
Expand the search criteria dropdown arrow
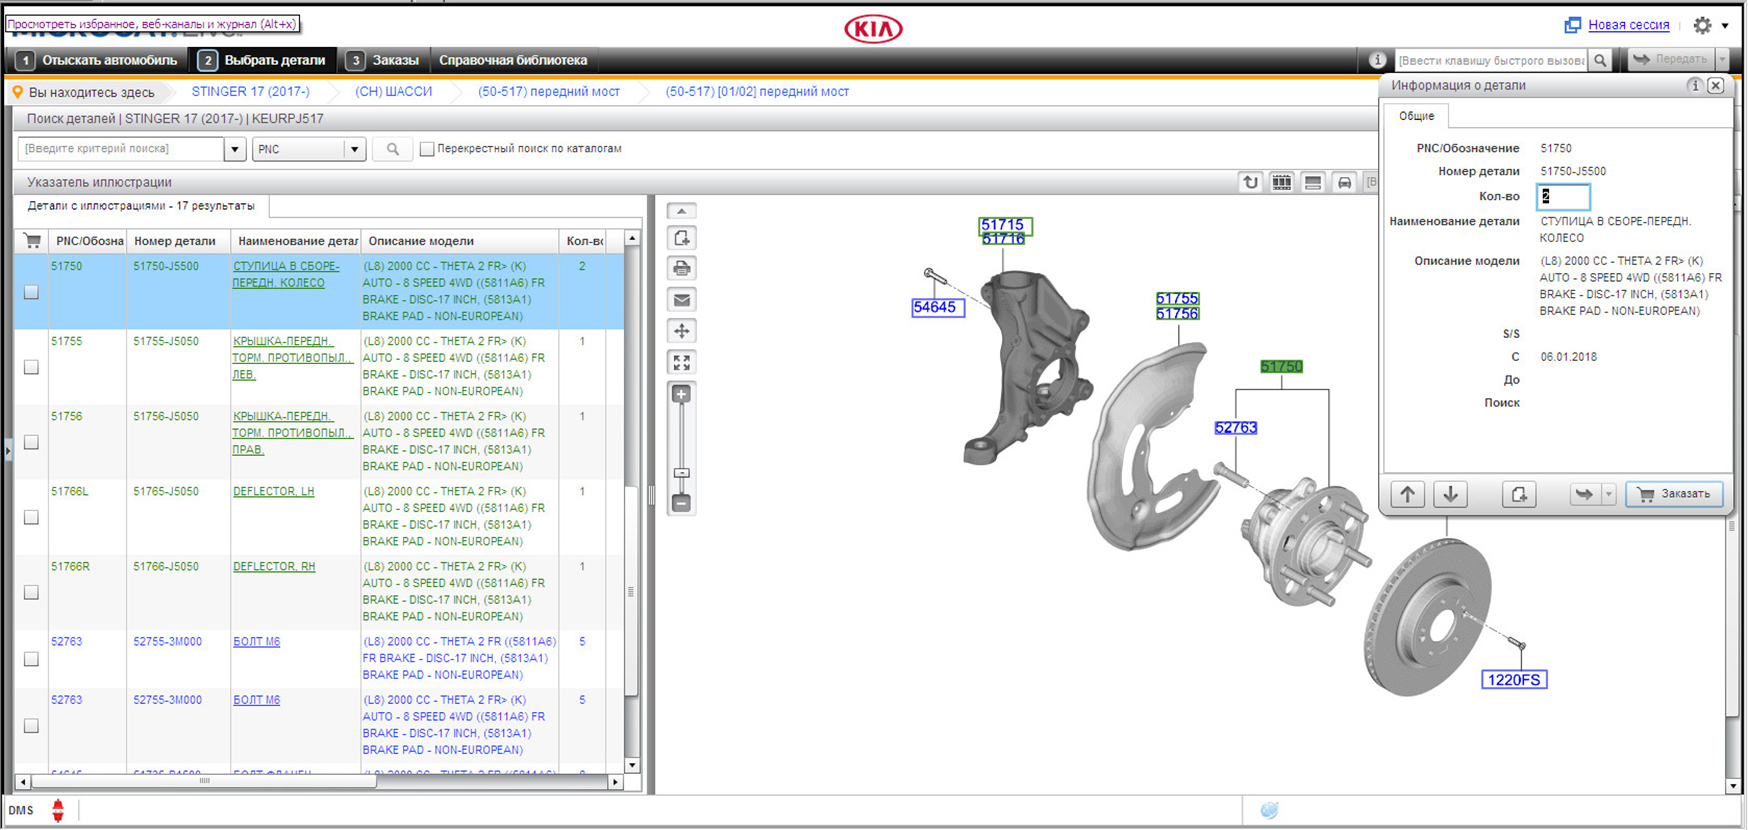[x=235, y=149]
